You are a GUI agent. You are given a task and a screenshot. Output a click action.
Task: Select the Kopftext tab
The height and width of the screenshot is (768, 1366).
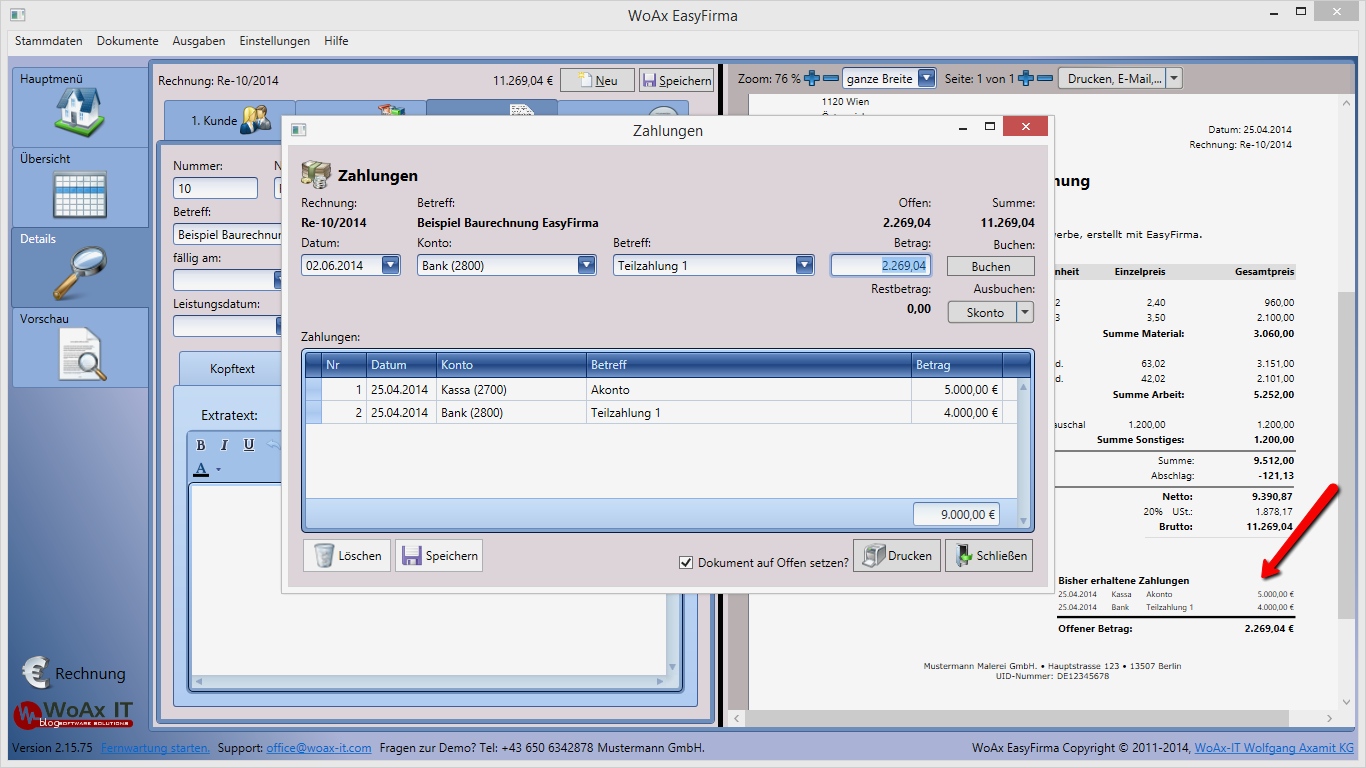[232, 369]
